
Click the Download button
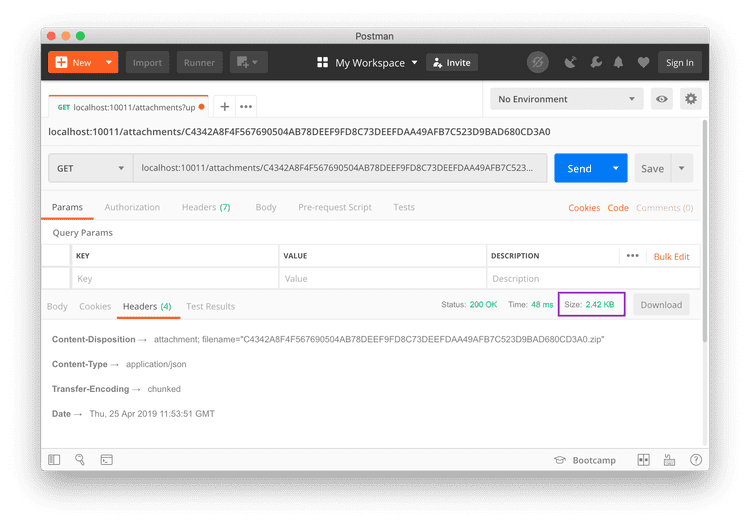point(662,305)
